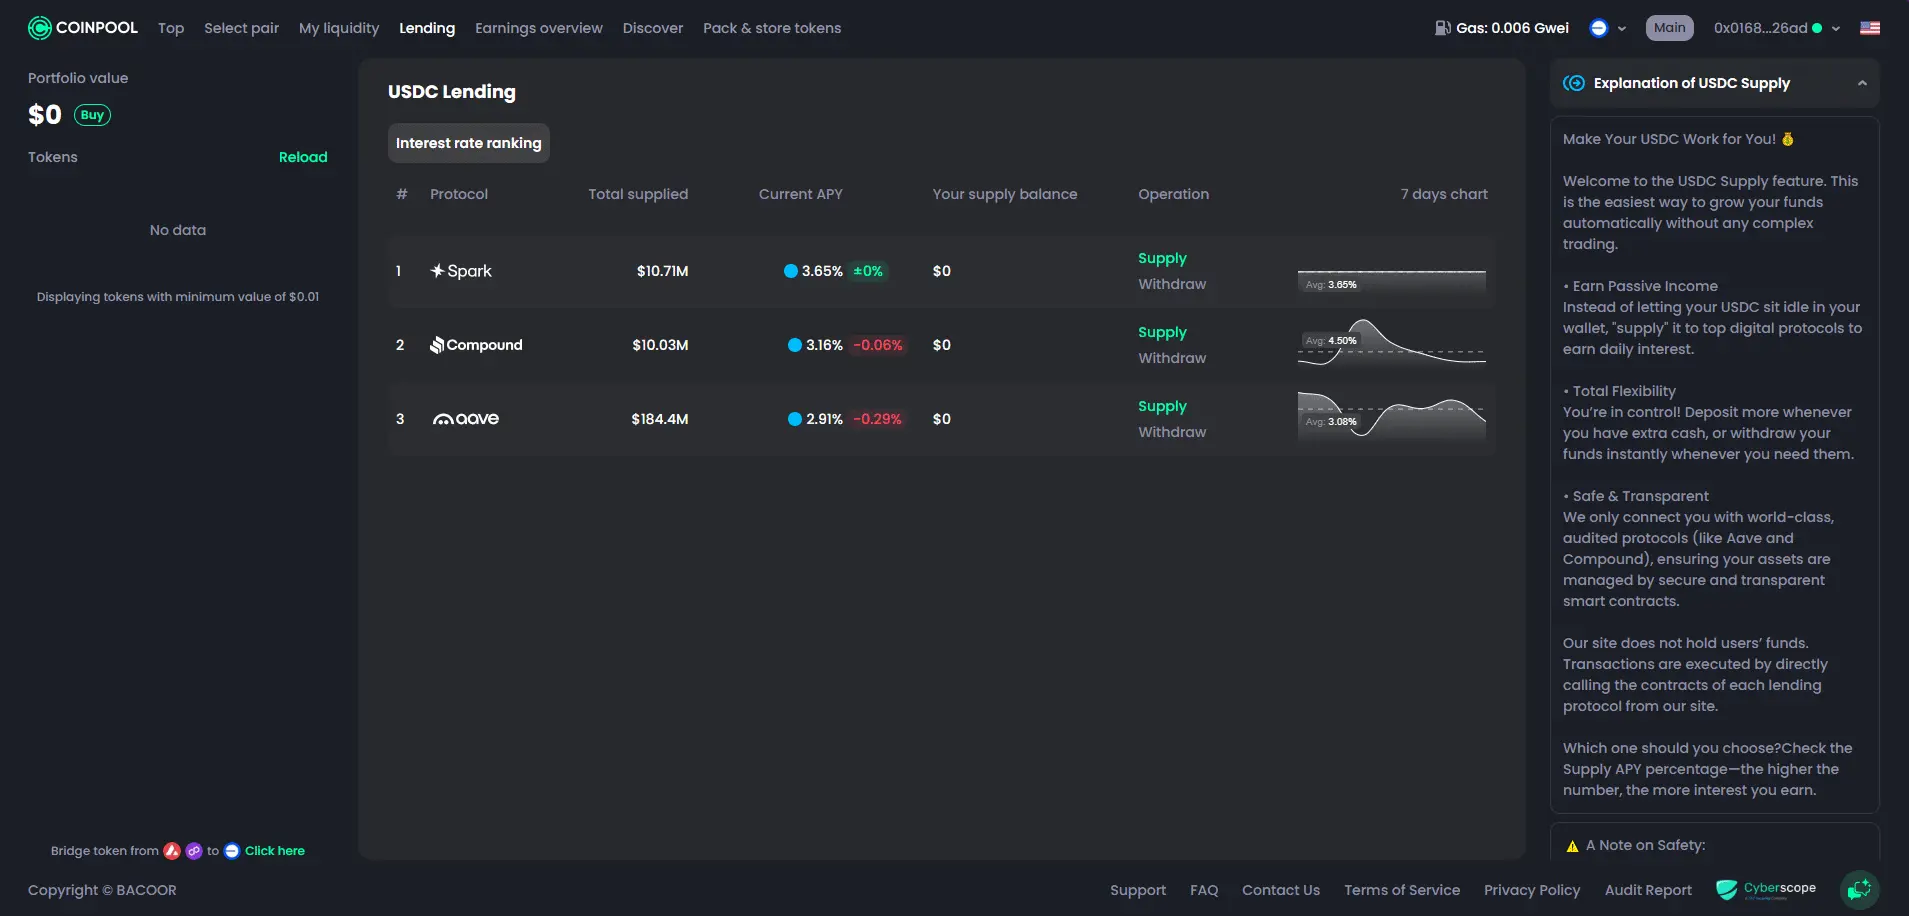Click the $184.4M total supplied value
Image resolution: width=1909 pixels, height=916 pixels.
[x=660, y=419]
